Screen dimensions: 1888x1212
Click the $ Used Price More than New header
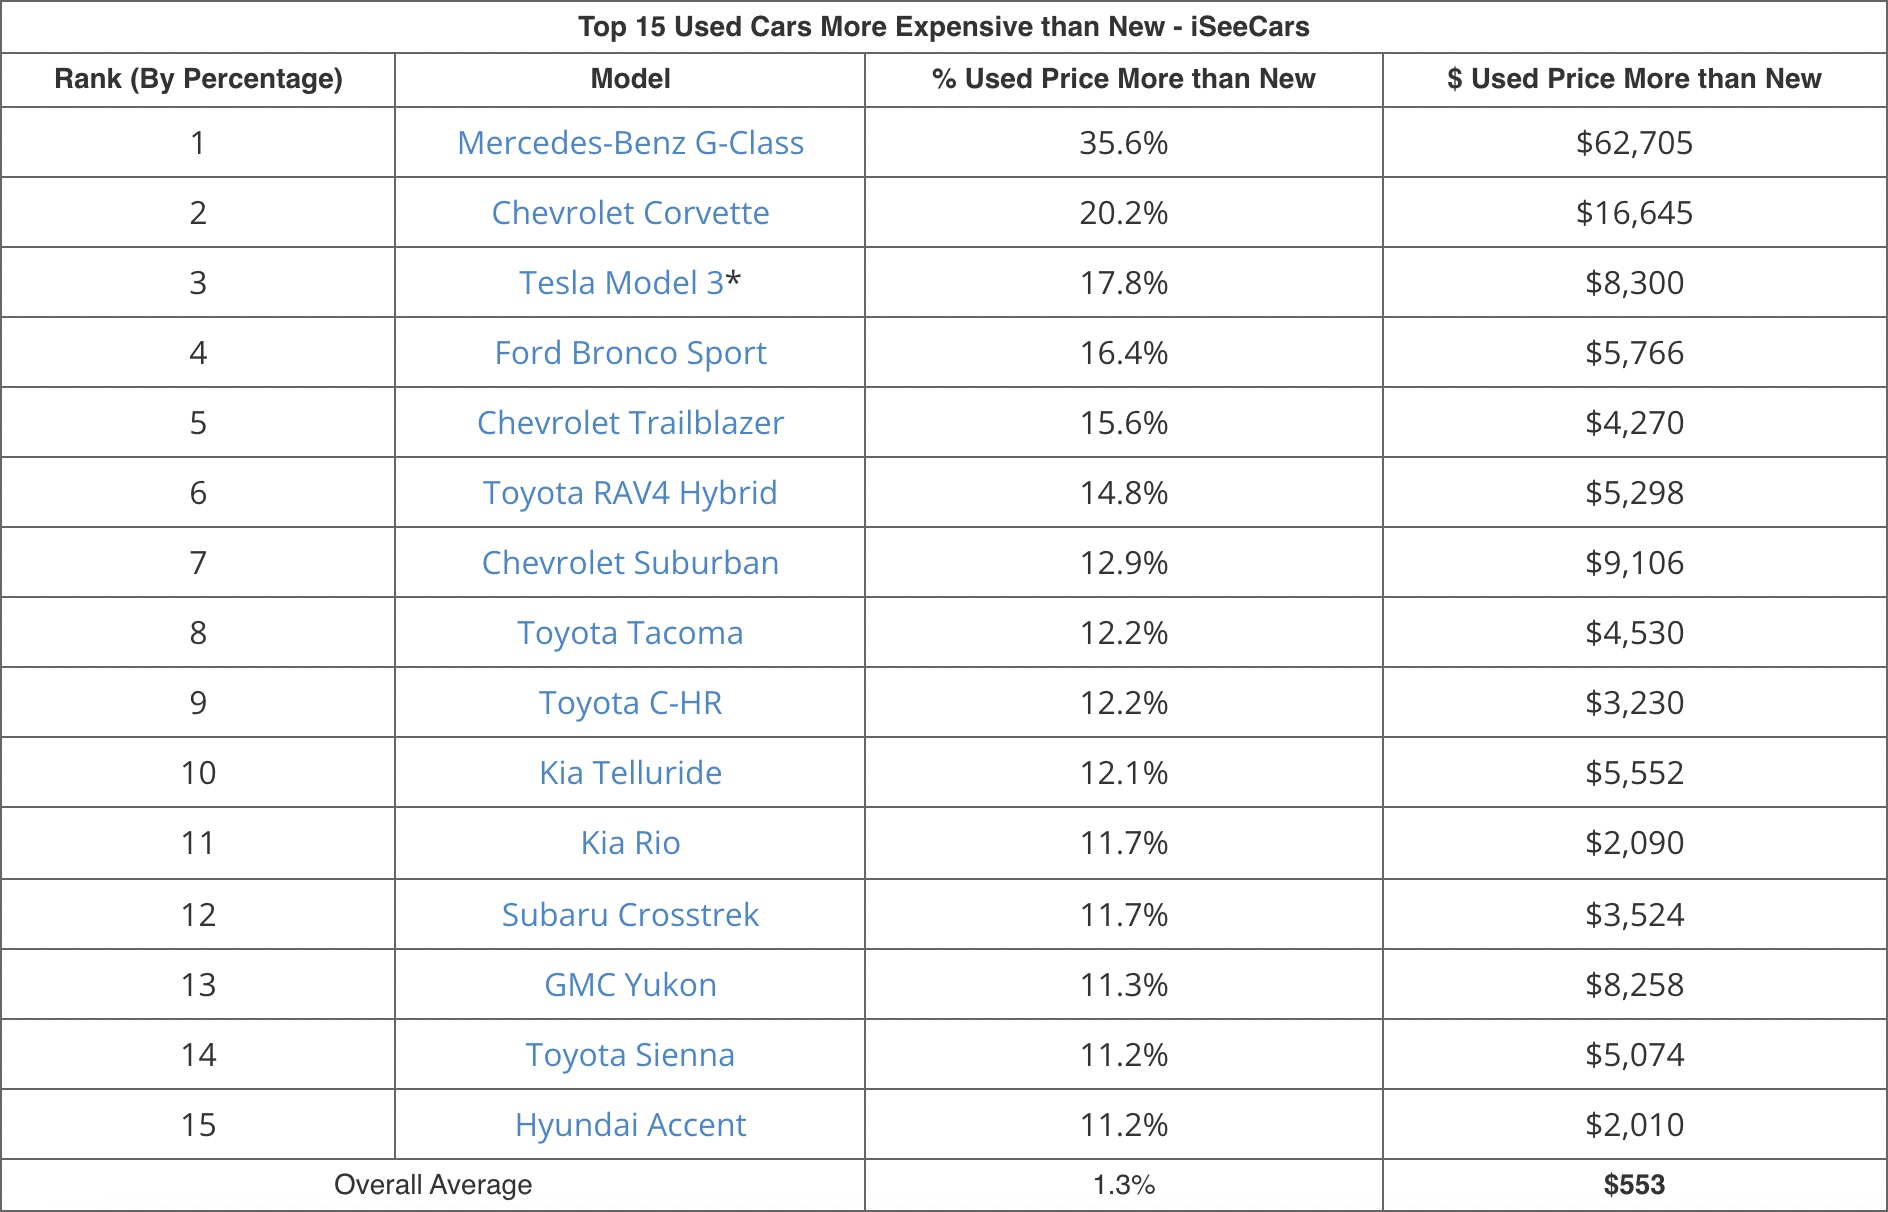point(1634,79)
